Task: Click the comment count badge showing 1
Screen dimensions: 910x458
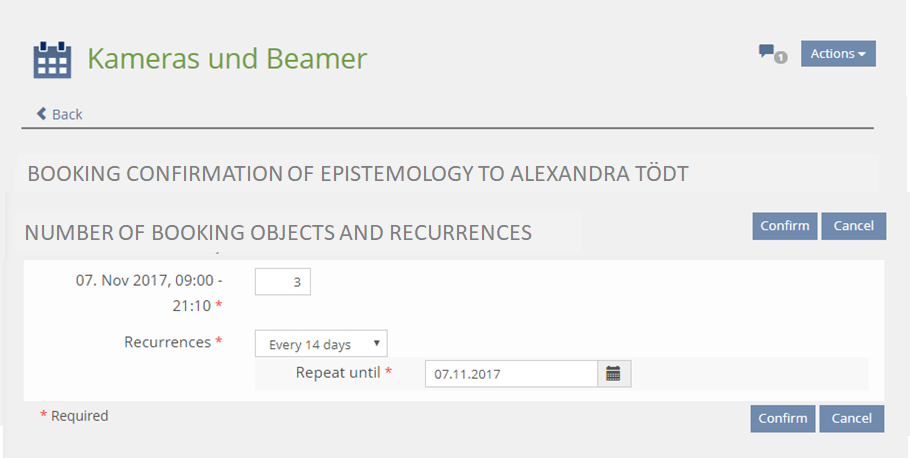Action: [781, 58]
